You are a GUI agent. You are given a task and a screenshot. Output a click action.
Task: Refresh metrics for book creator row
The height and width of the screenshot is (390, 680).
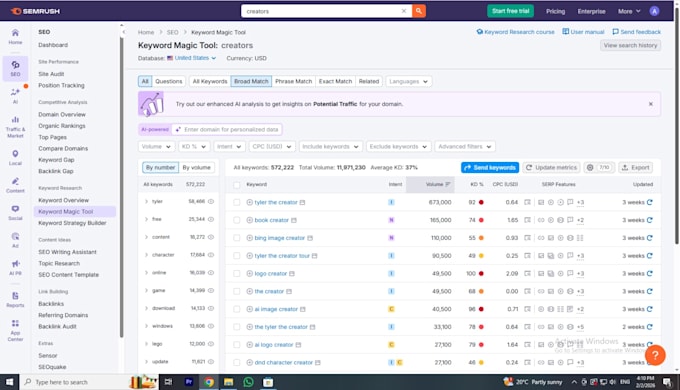[649, 220]
